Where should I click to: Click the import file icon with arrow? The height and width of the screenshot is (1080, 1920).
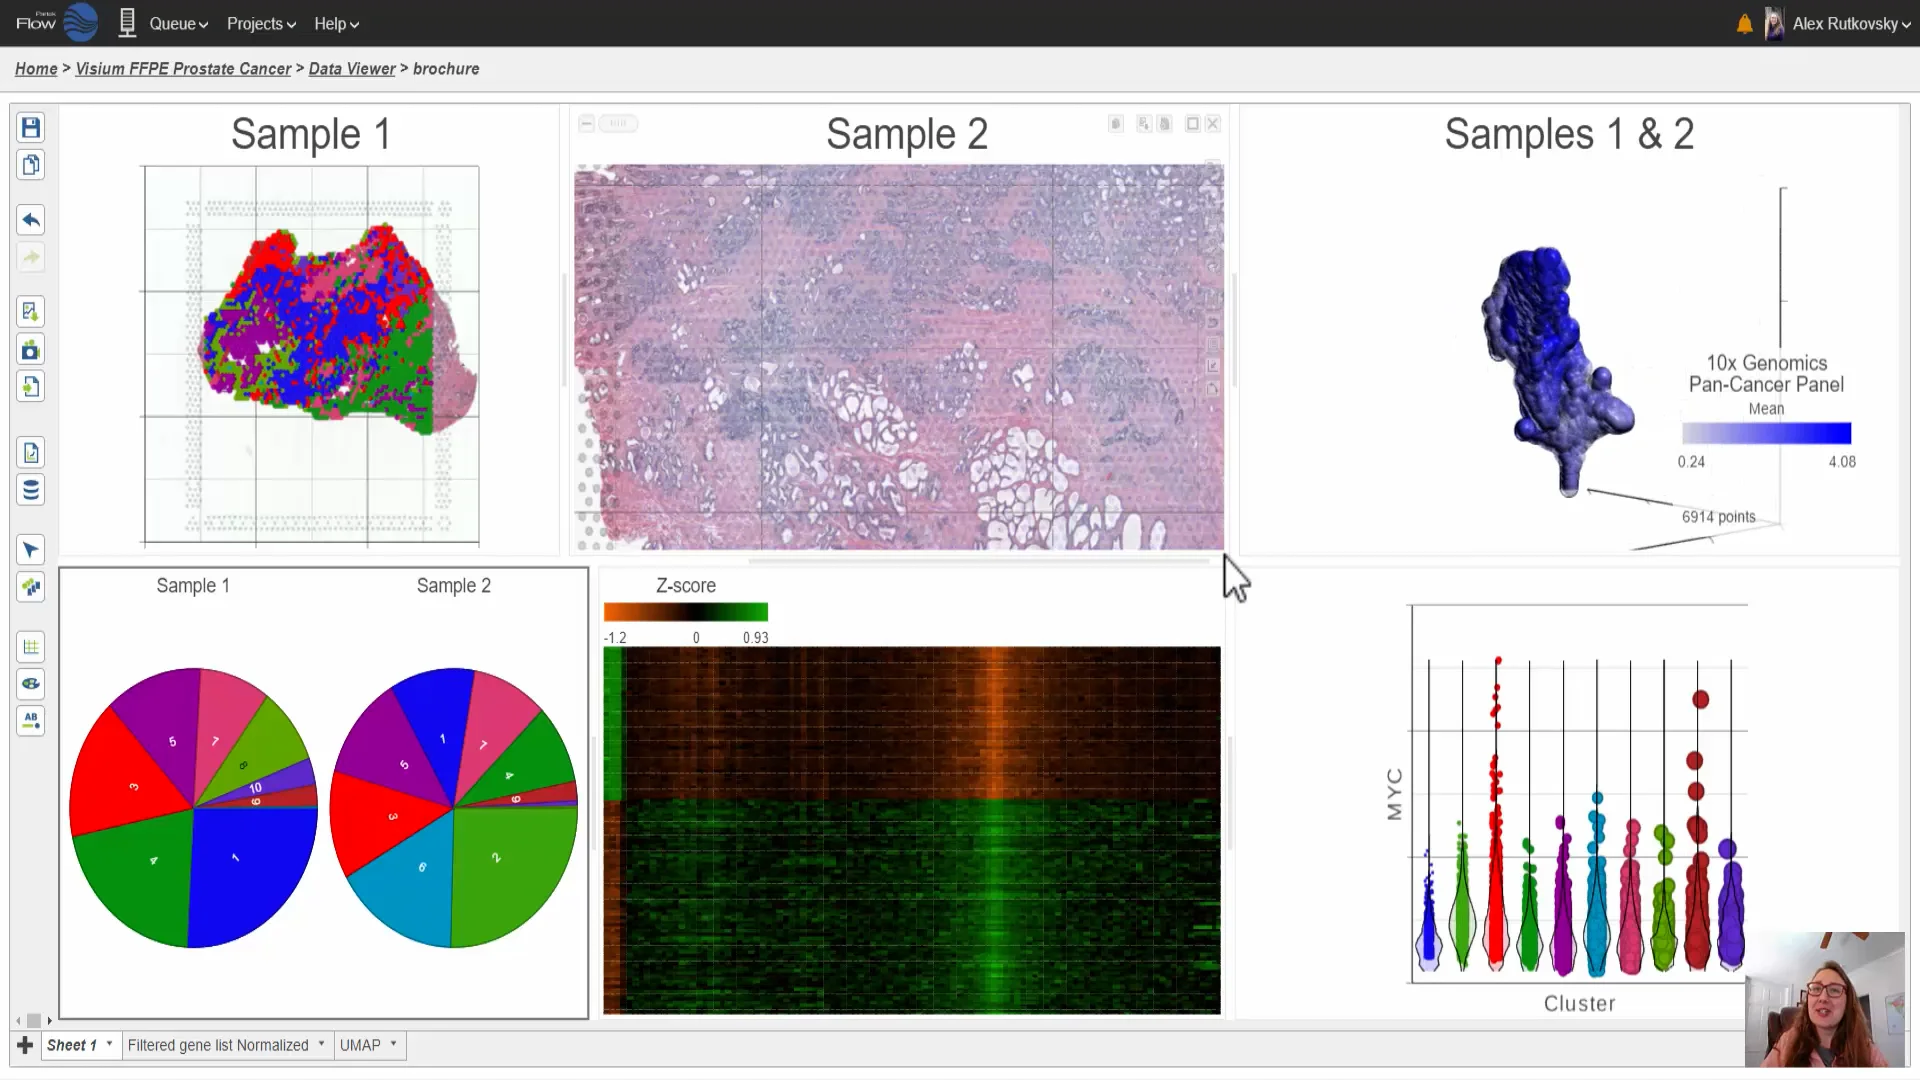(x=31, y=387)
